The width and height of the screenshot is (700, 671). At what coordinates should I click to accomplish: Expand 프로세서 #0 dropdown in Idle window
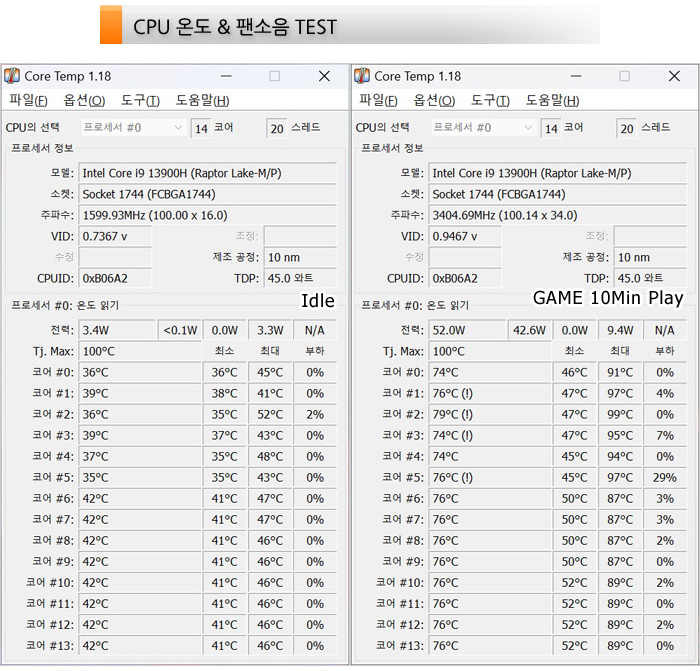(178, 128)
